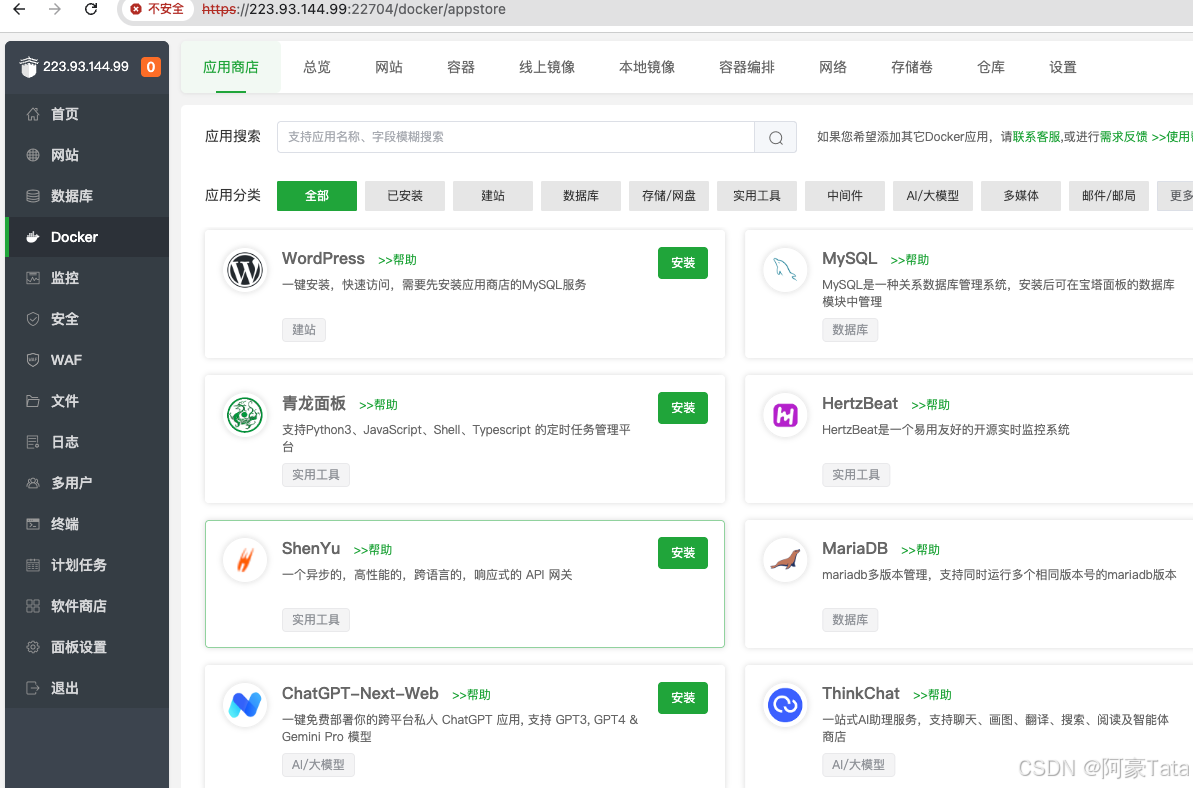Open 日志 in the sidebar

point(87,443)
